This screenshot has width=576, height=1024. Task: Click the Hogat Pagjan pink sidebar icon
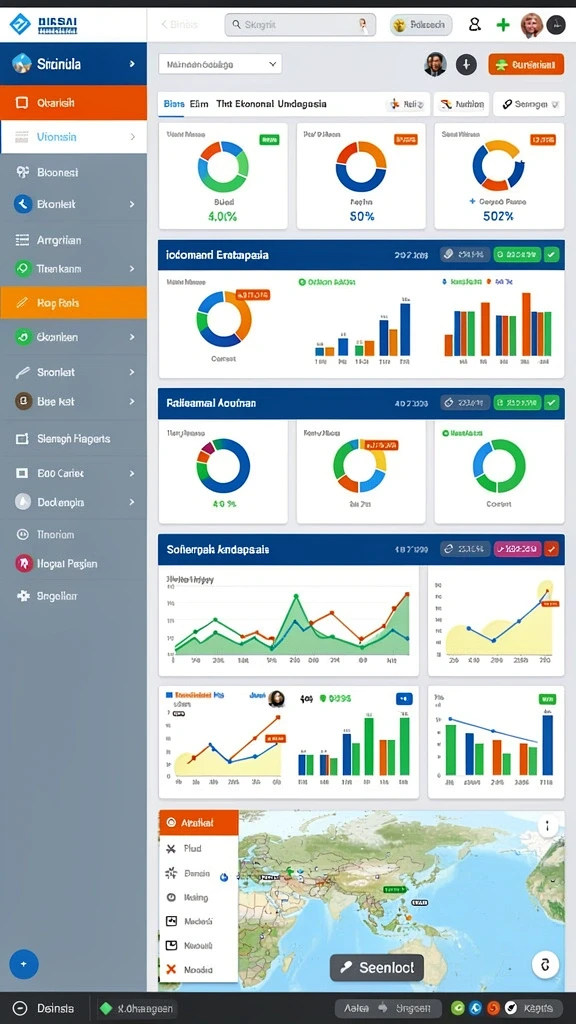point(24,563)
